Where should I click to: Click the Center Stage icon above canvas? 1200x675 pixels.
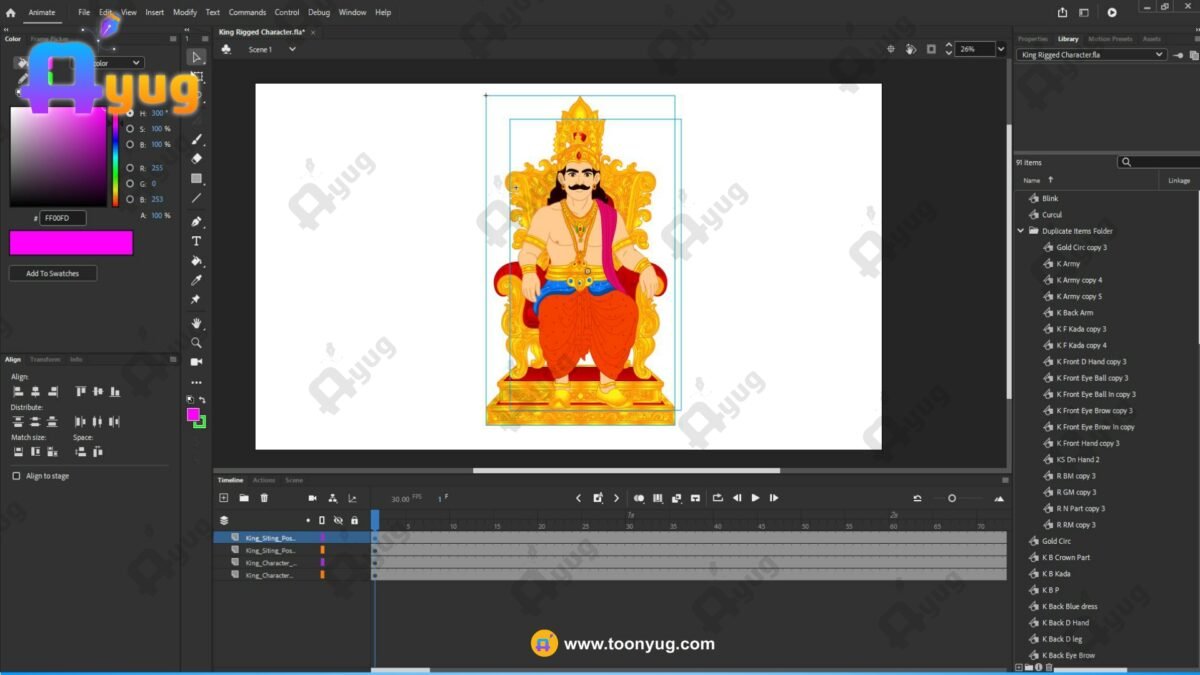(891, 49)
